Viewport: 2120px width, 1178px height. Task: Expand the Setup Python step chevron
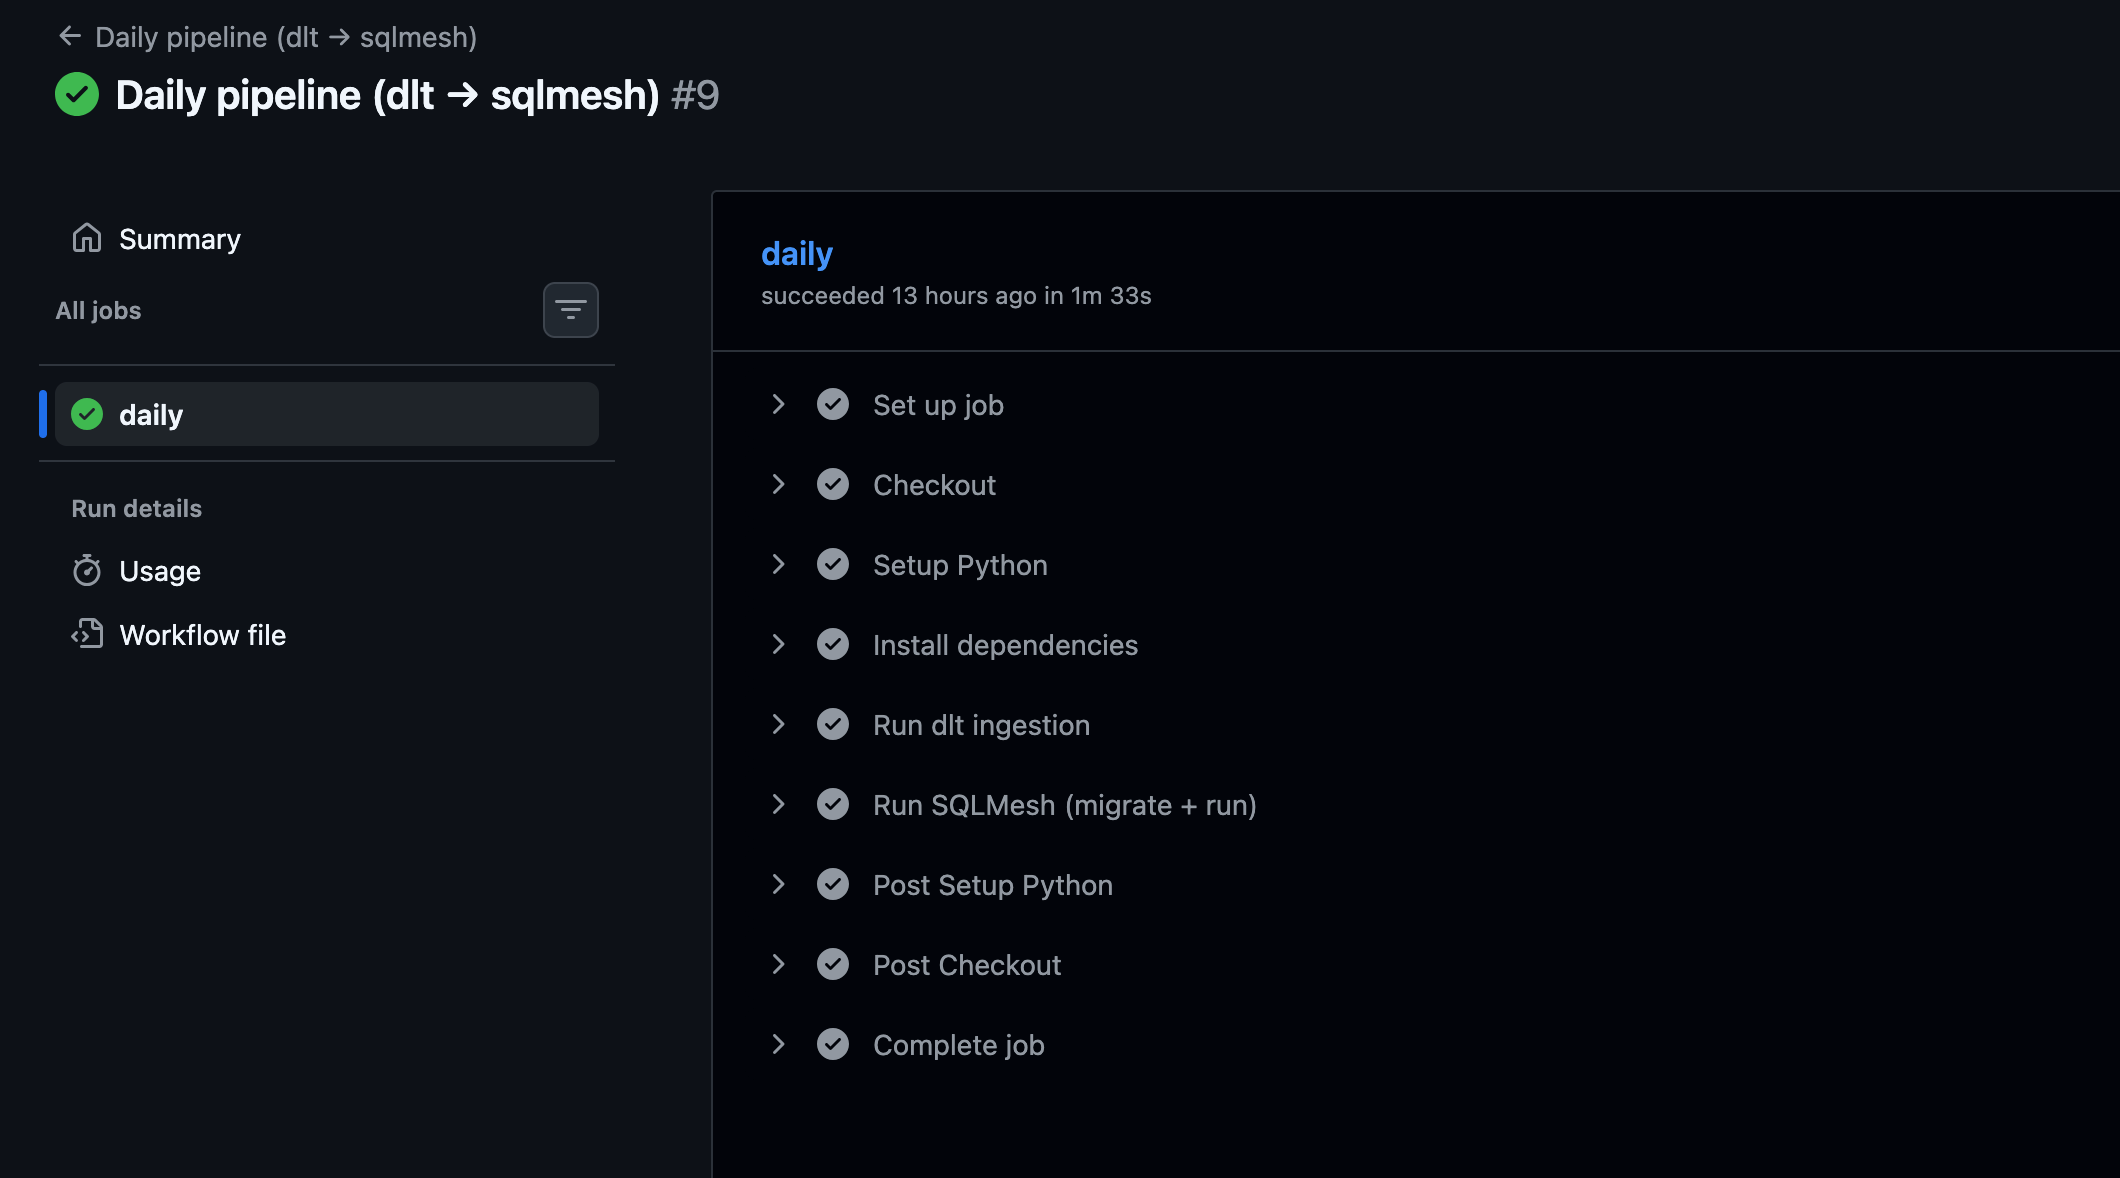778,565
